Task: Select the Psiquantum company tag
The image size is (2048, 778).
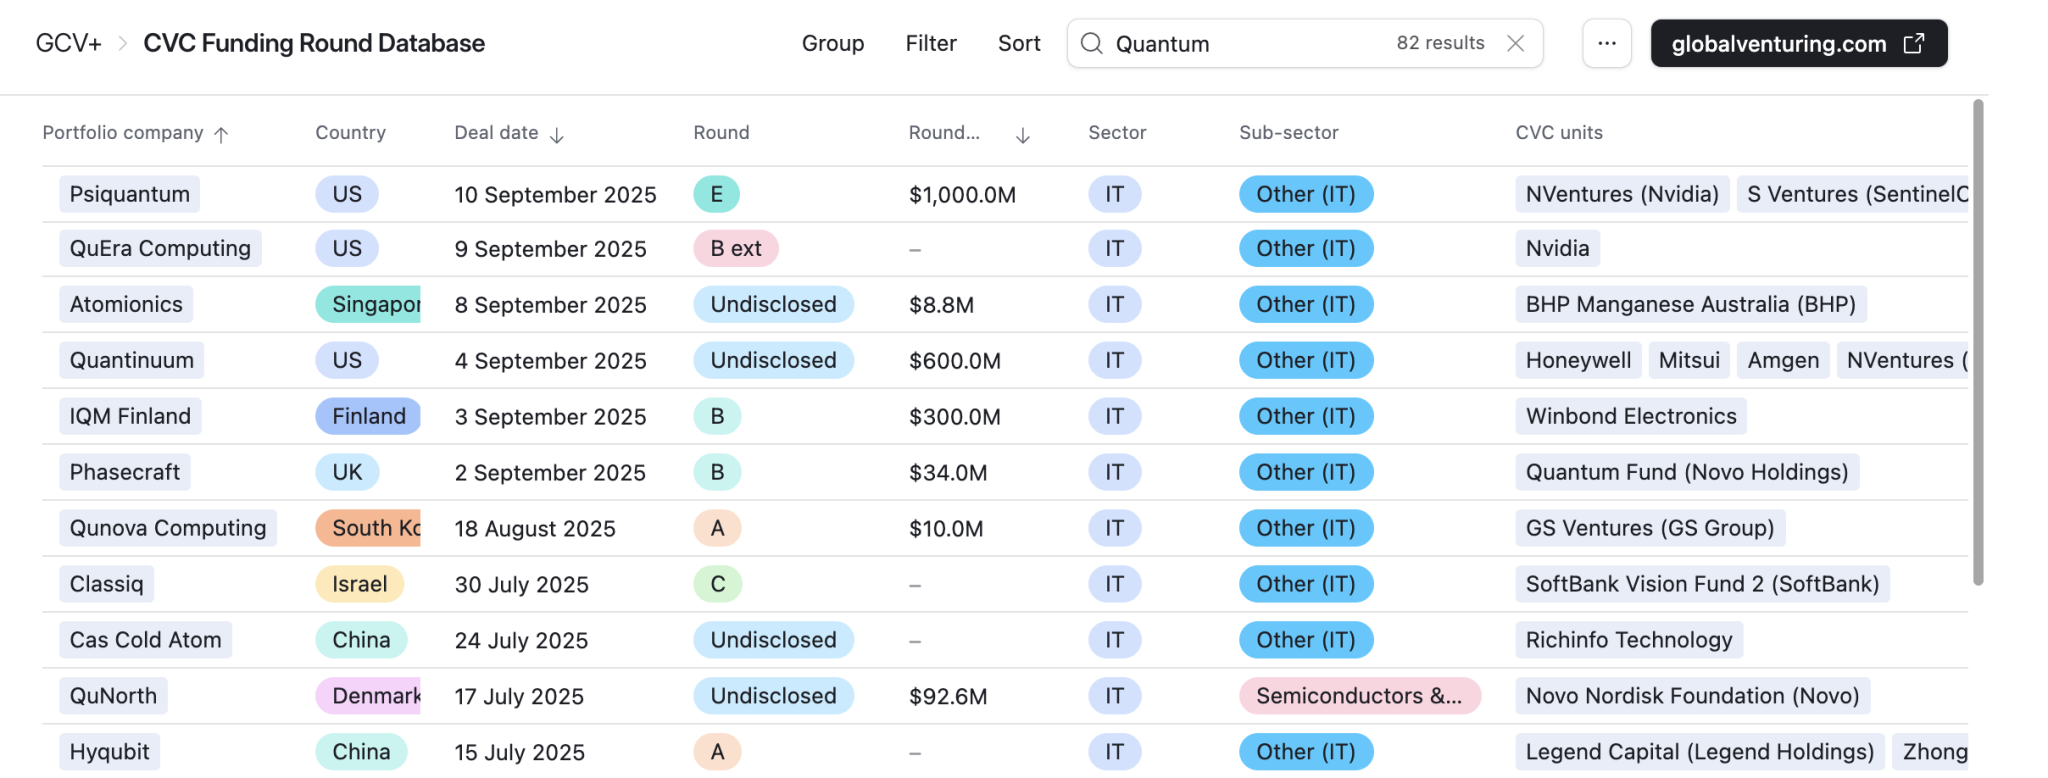Action: (x=129, y=194)
